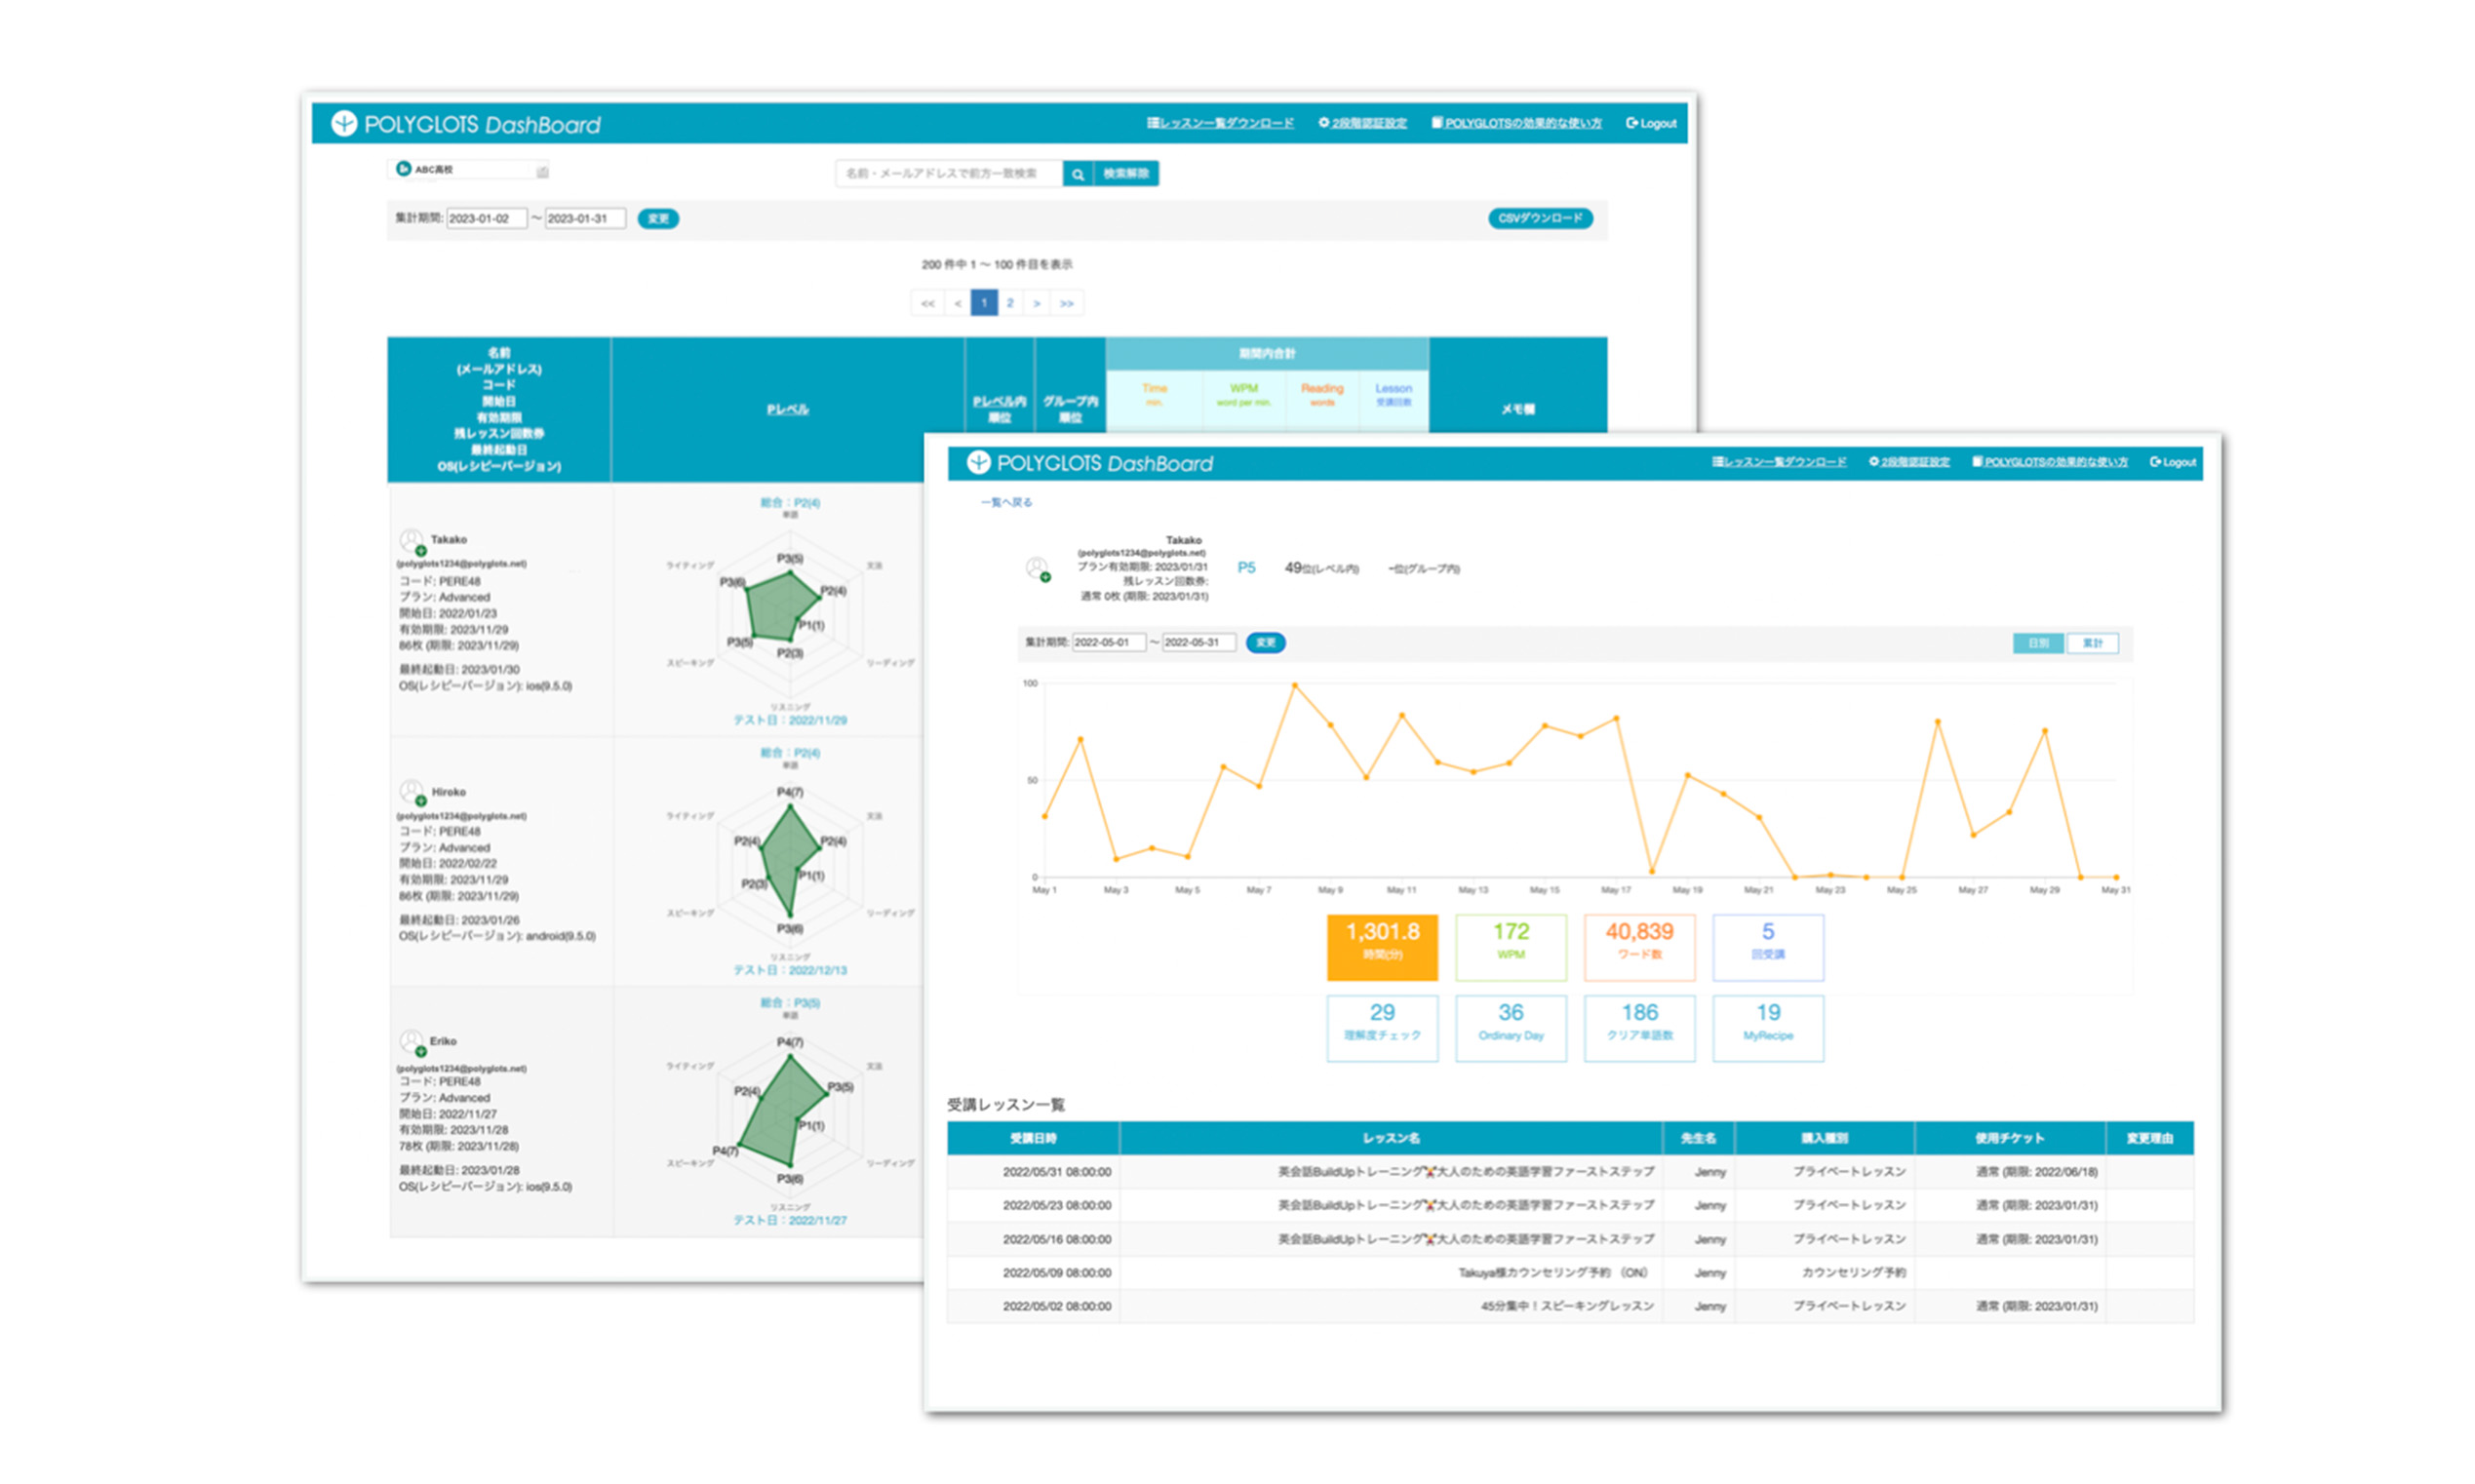Click the Reading words column header

pos(1322,394)
